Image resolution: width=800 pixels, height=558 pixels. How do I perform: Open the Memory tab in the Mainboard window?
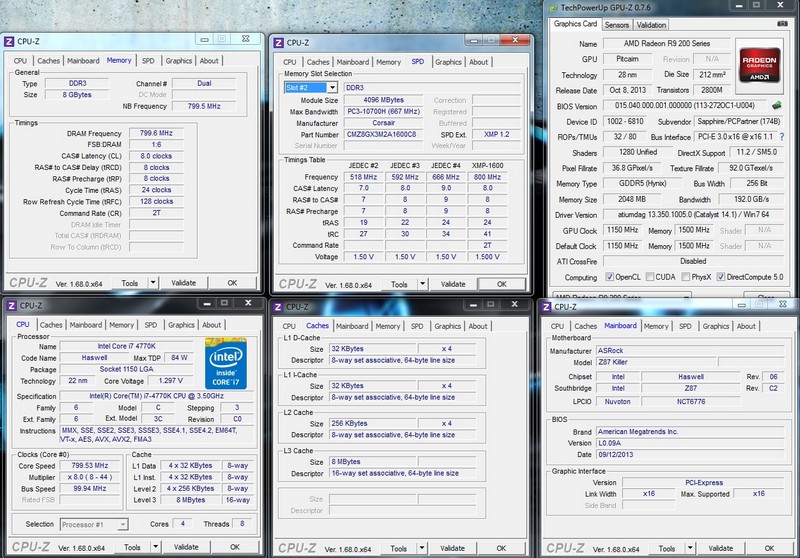(656, 326)
